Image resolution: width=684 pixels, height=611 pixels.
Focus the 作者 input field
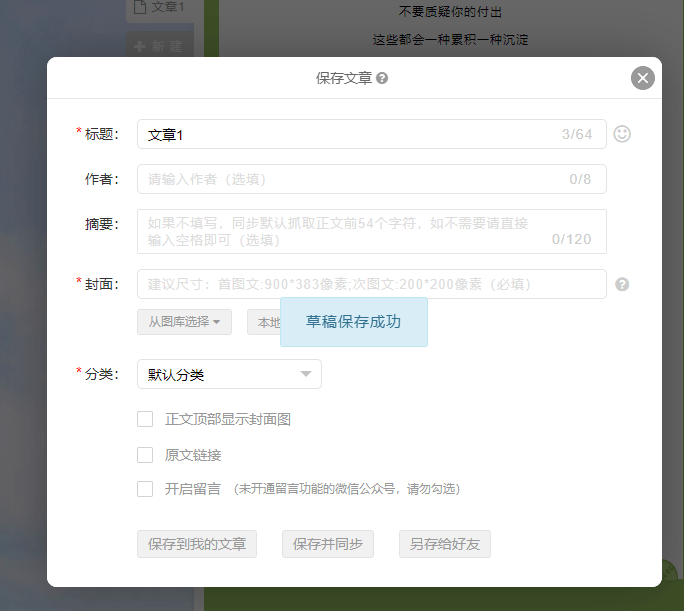372,179
